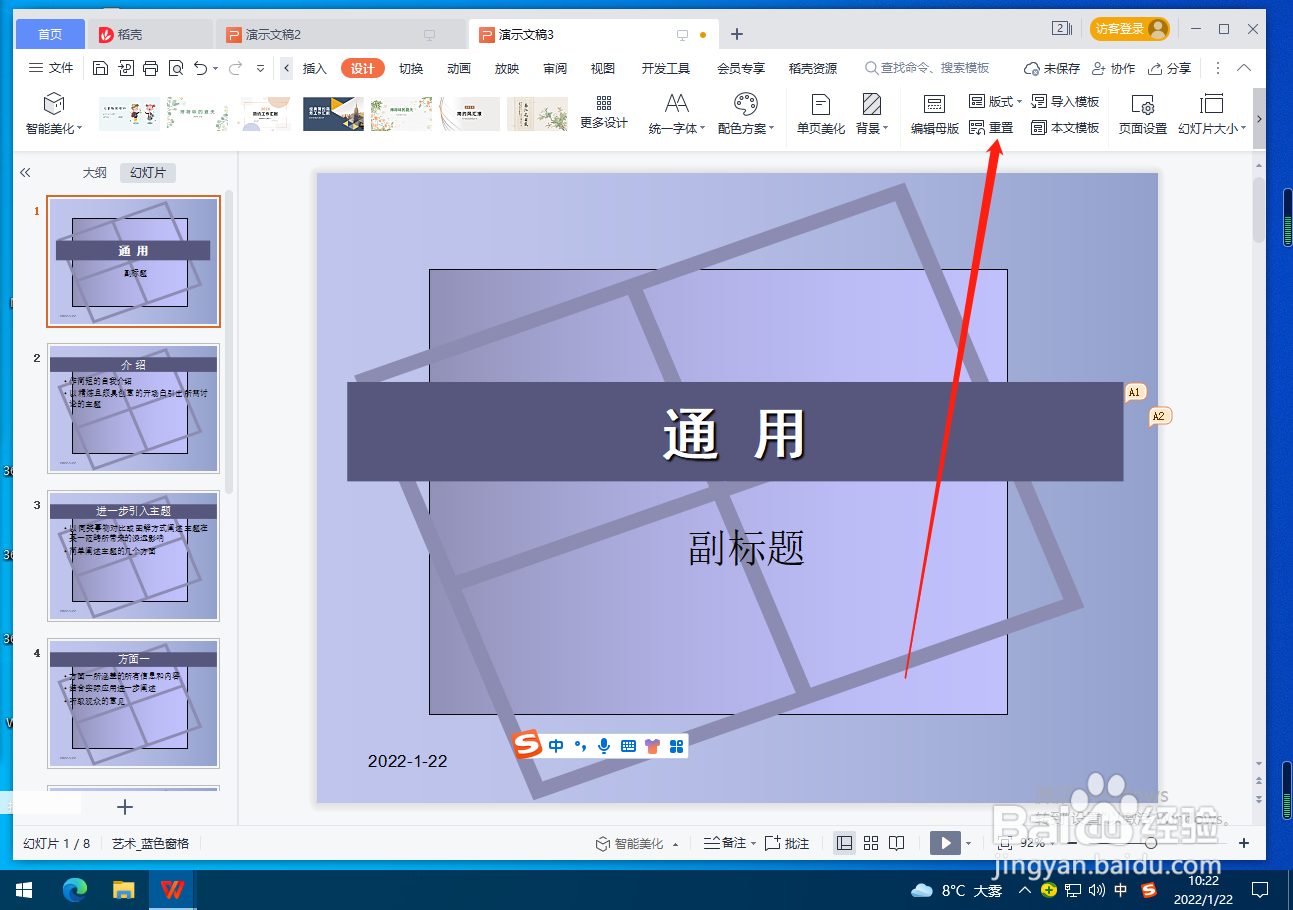The width and height of the screenshot is (1293, 910).
Task: Click 批注 comment button in status bar
Action: (x=787, y=843)
